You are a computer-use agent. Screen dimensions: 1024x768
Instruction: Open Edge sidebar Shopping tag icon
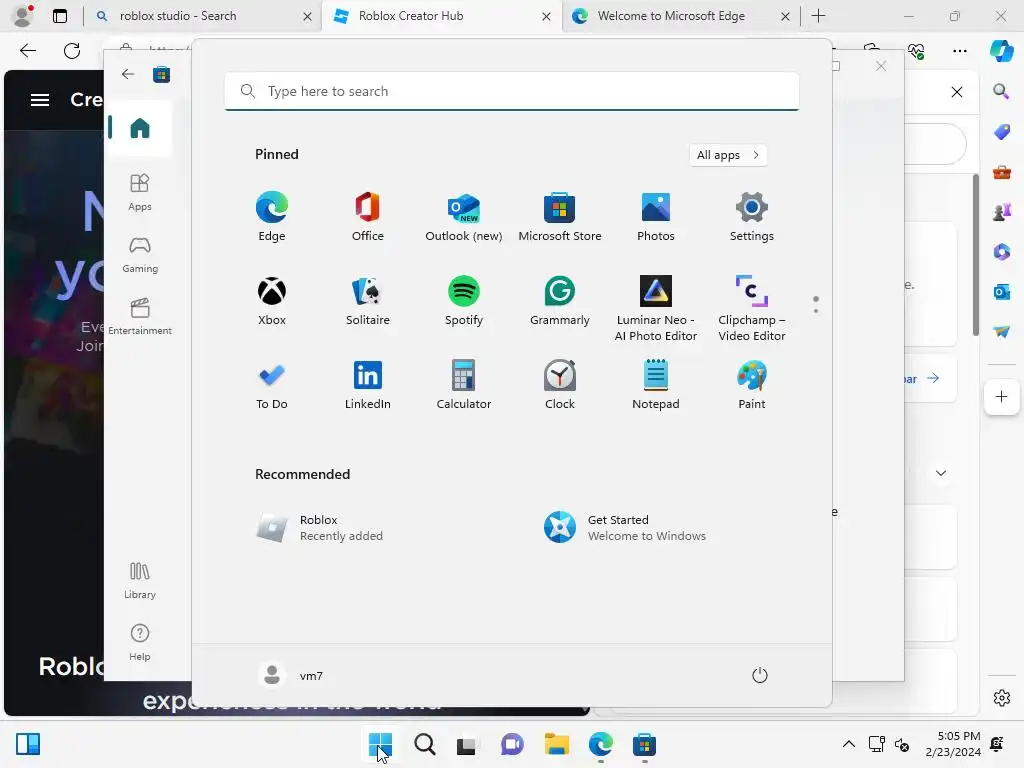click(1002, 131)
